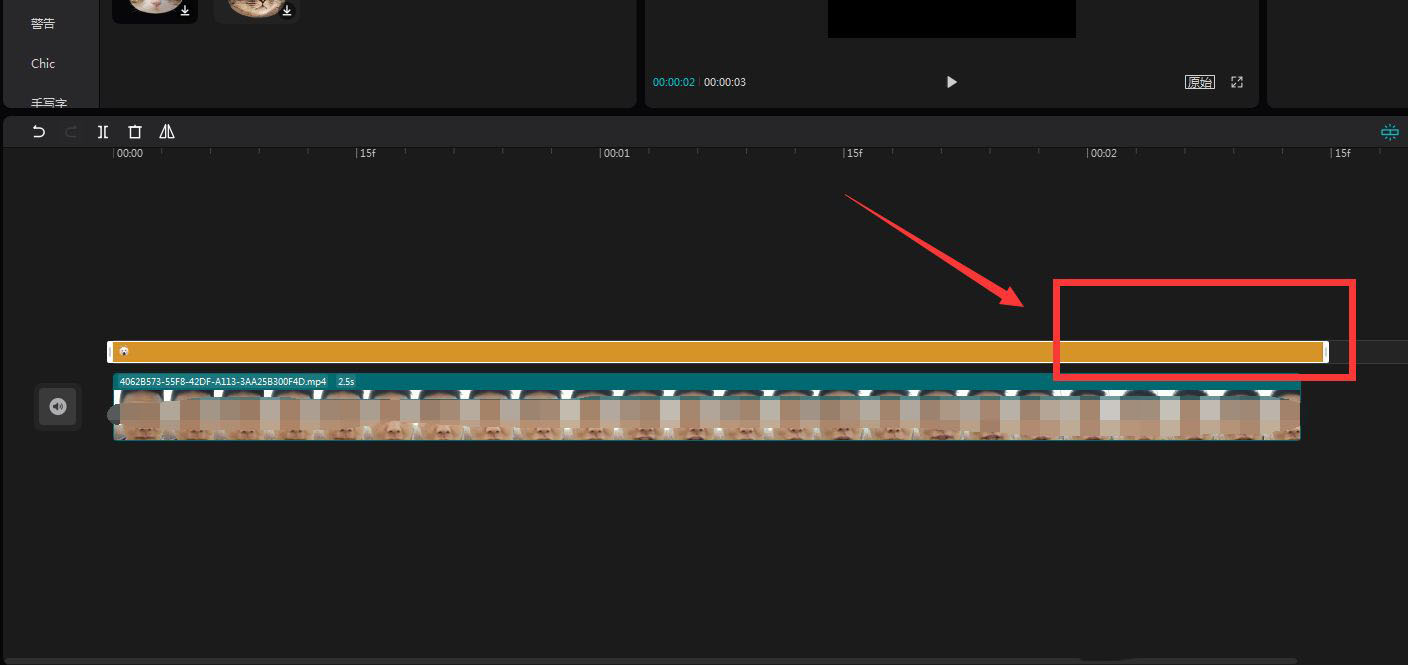1408x665 pixels.
Task: Click the right trim handle of sticker clip
Action: click(x=1325, y=352)
